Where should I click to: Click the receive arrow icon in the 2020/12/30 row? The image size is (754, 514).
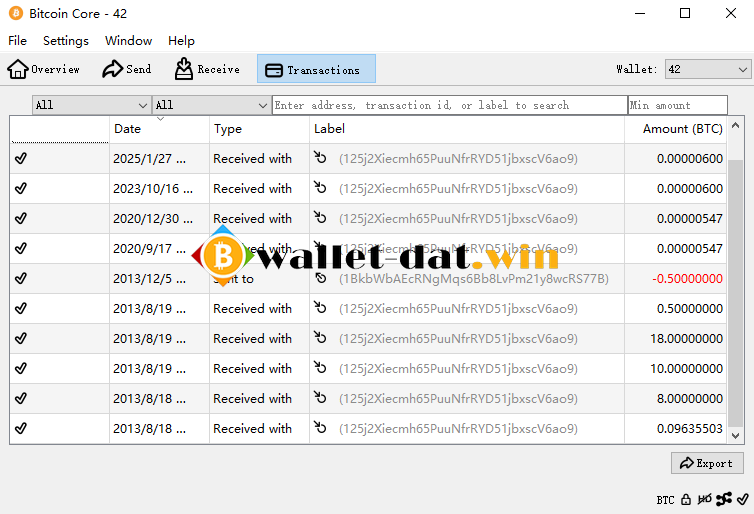[x=320, y=217]
